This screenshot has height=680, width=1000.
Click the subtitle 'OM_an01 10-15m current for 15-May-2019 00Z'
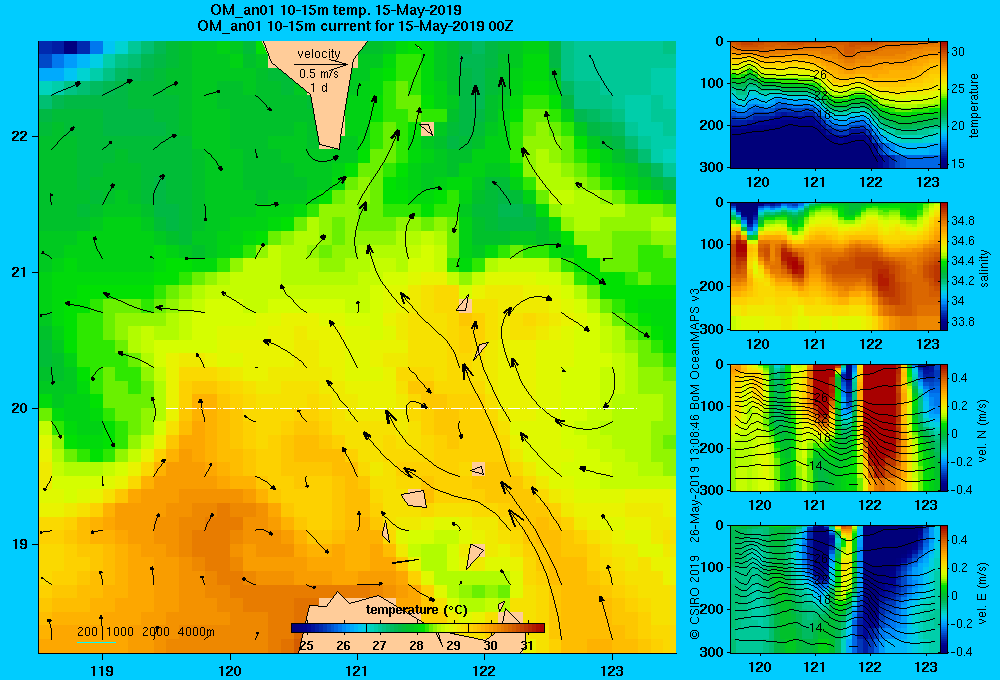point(355,26)
